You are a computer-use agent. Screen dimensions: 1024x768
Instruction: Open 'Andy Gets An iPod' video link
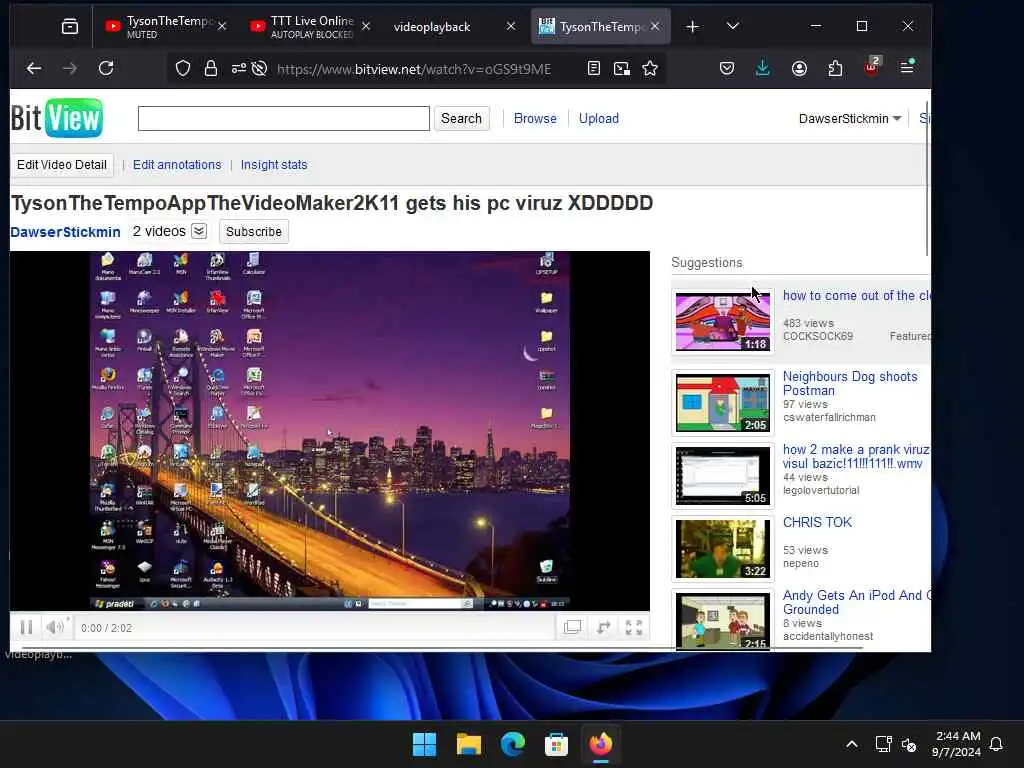[857, 602]
